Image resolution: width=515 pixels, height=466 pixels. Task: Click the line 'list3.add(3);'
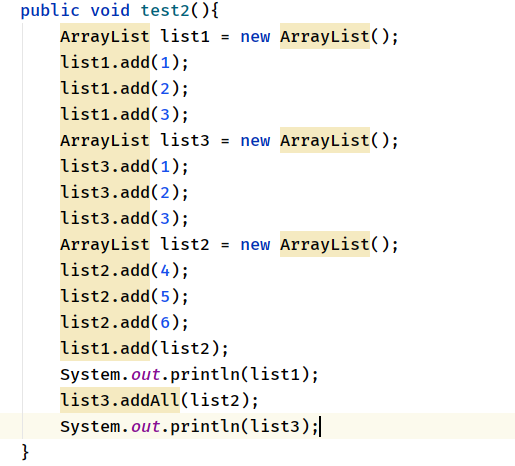(124, 219)
